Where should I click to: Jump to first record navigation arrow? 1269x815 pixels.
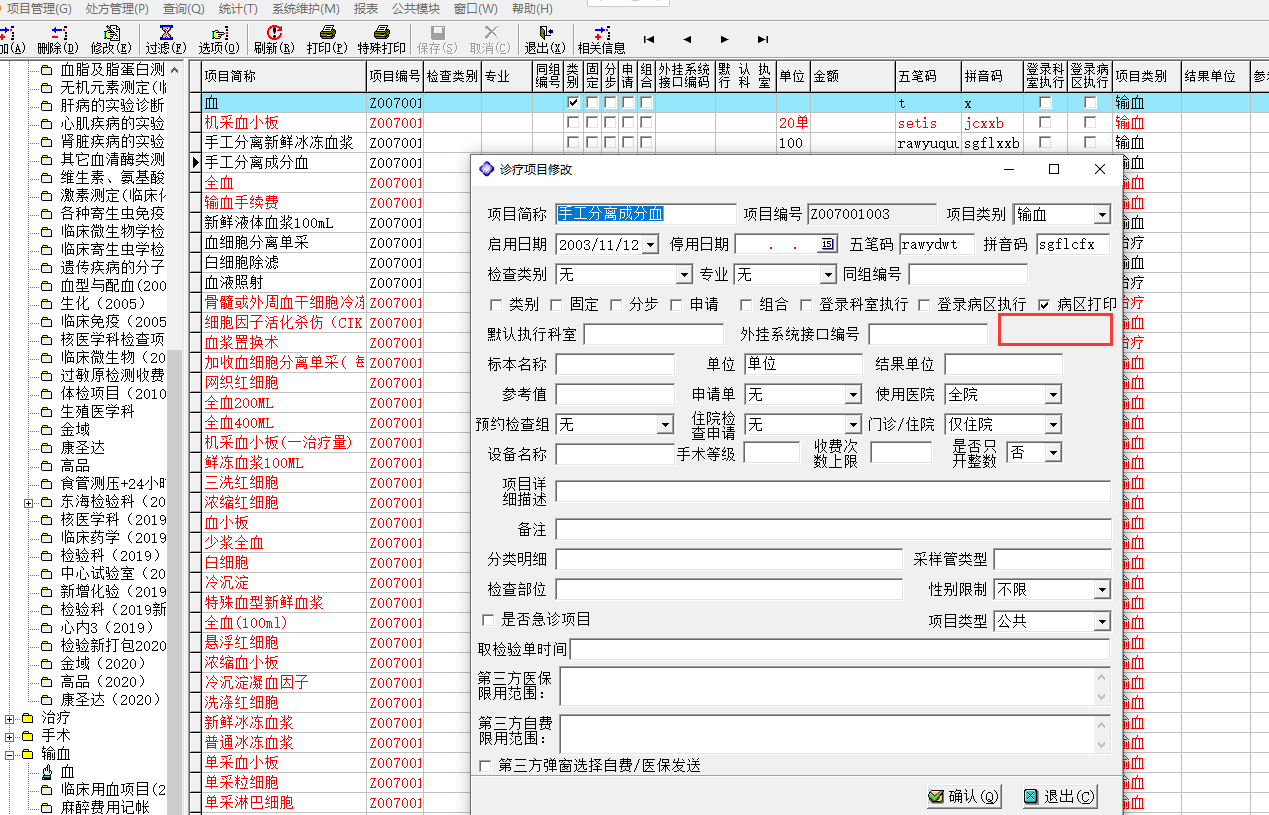pyautogui.click(x=649, y=40)
